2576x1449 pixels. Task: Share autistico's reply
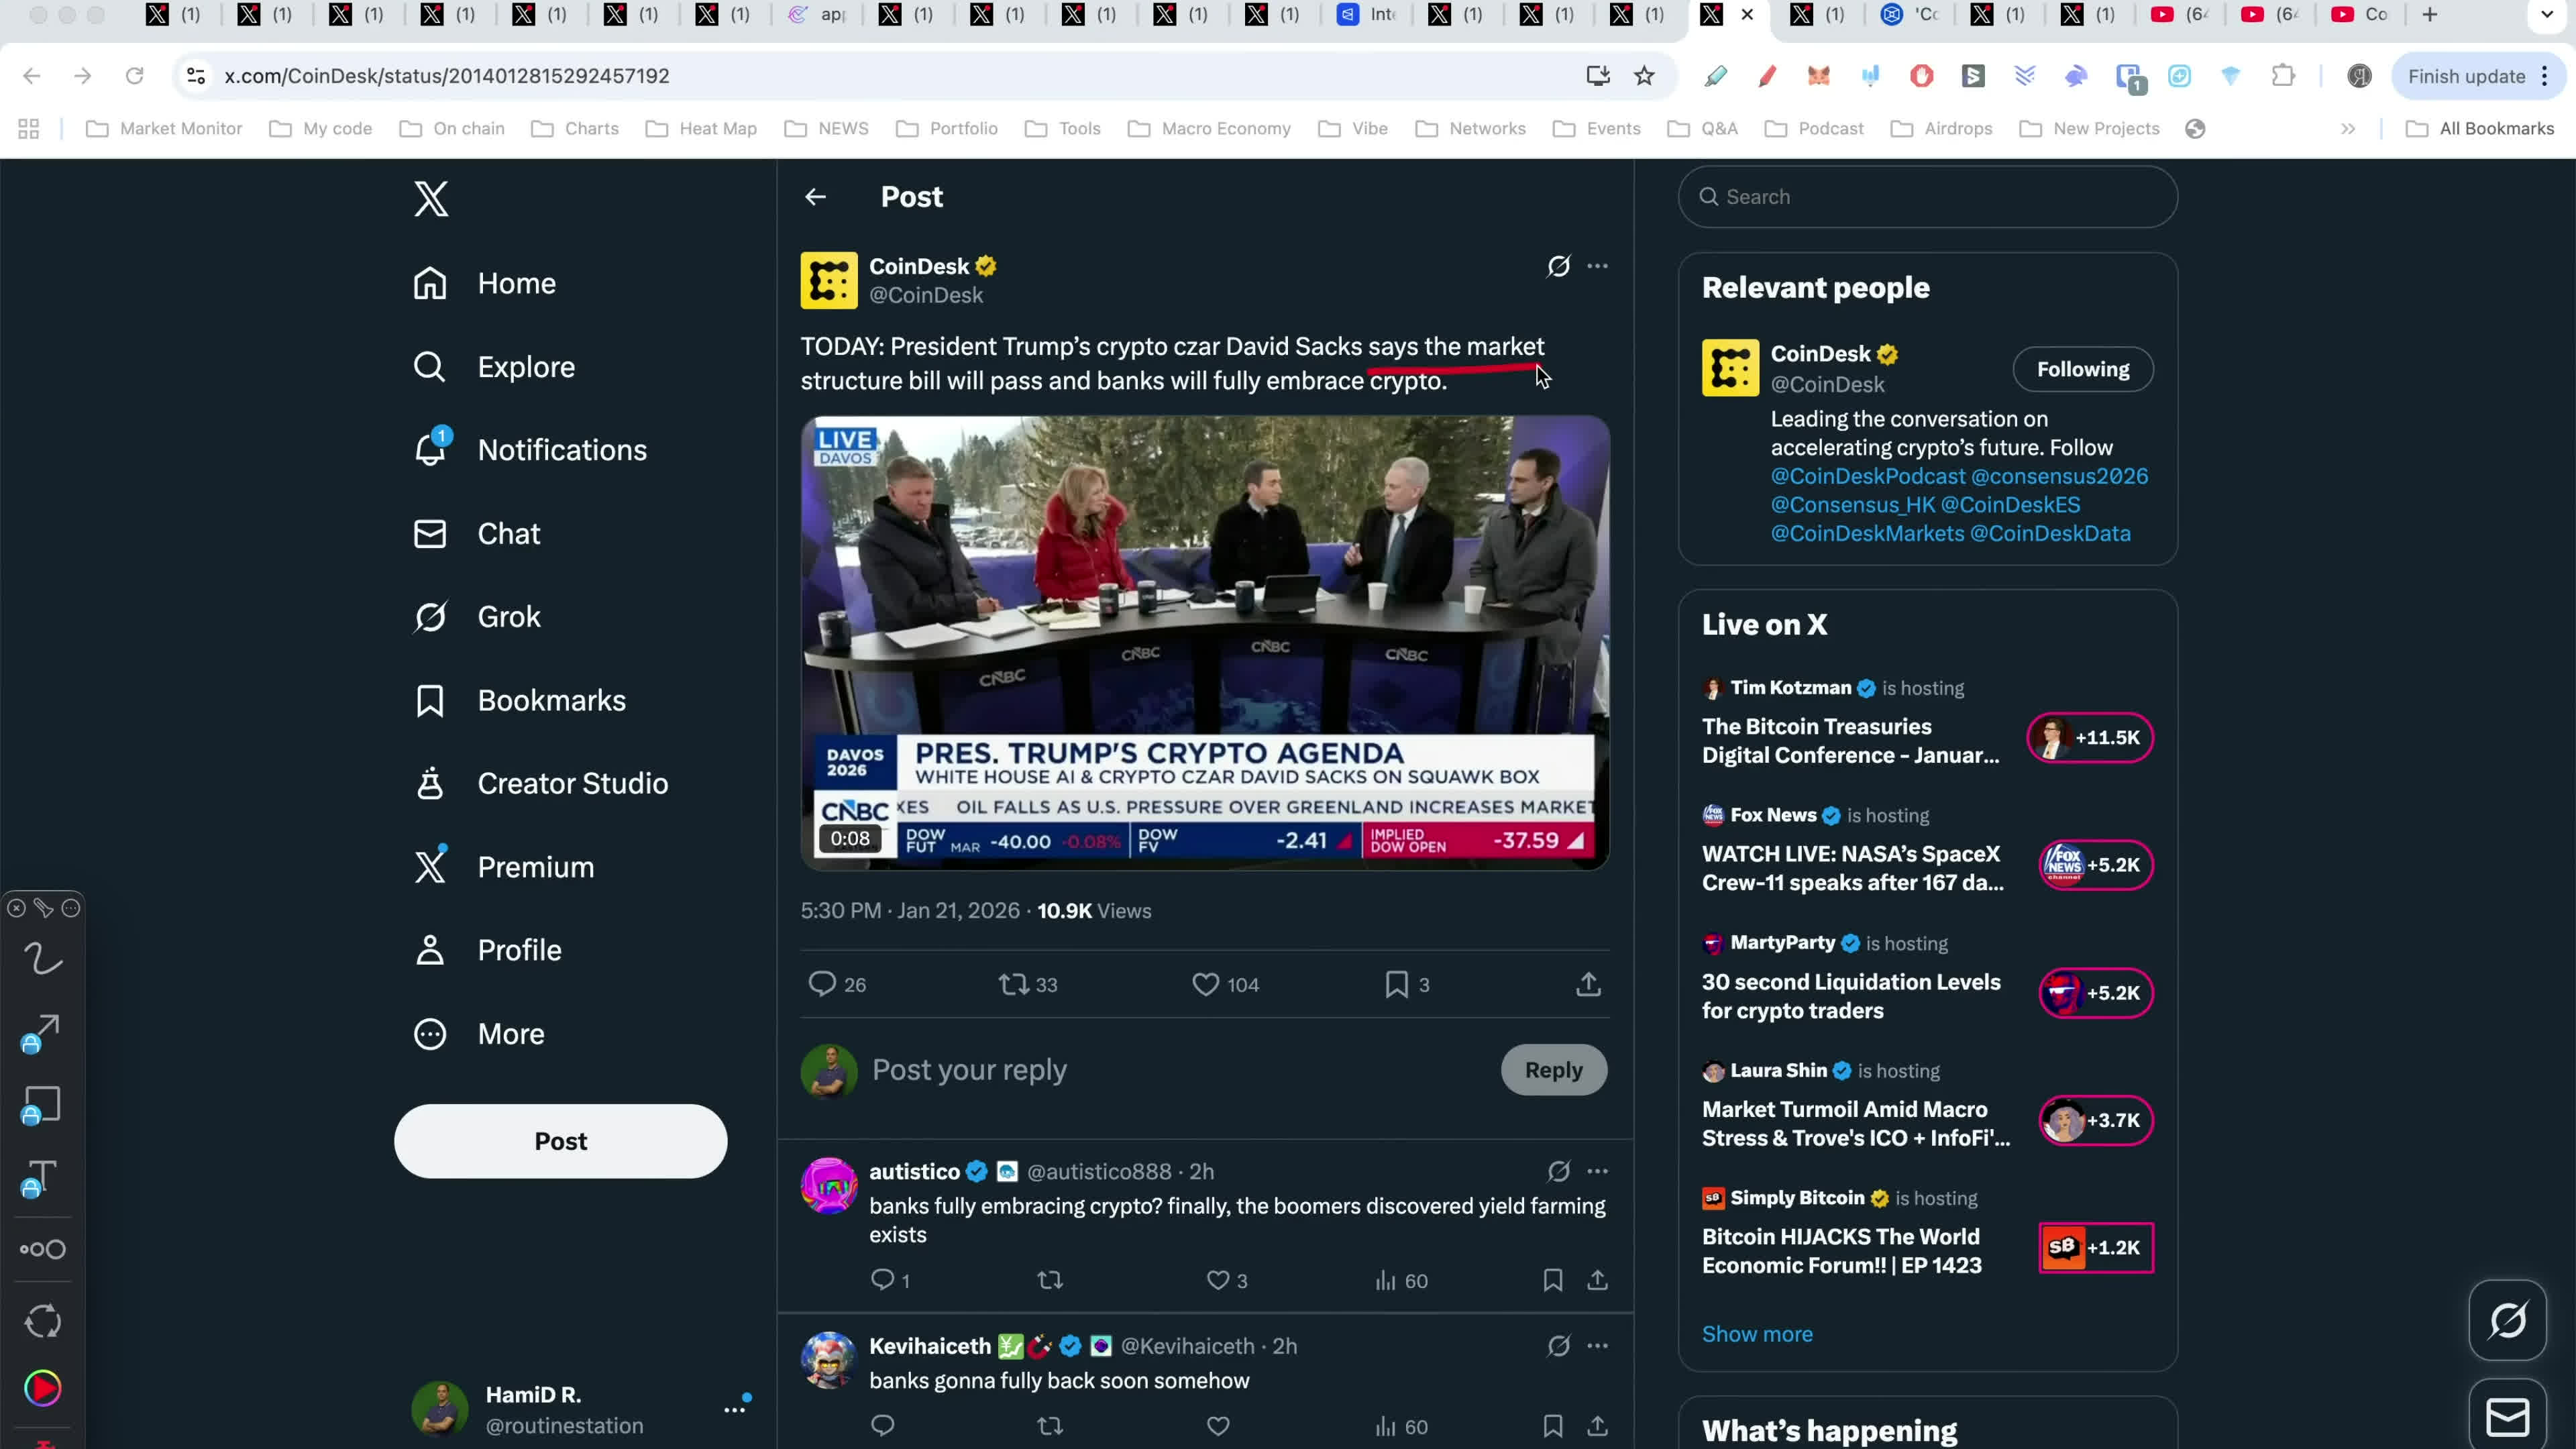tap(1597, 1280)
